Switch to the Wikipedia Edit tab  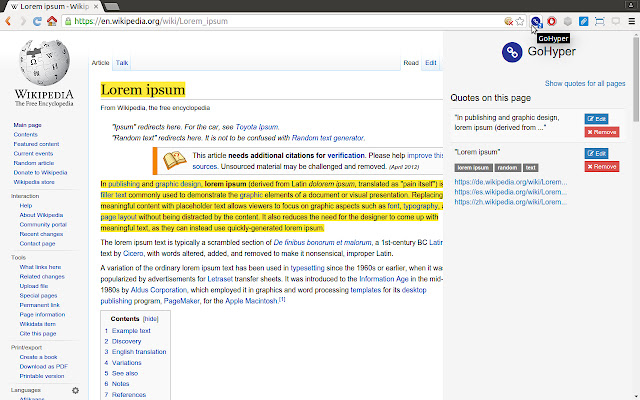pos(431,63)
